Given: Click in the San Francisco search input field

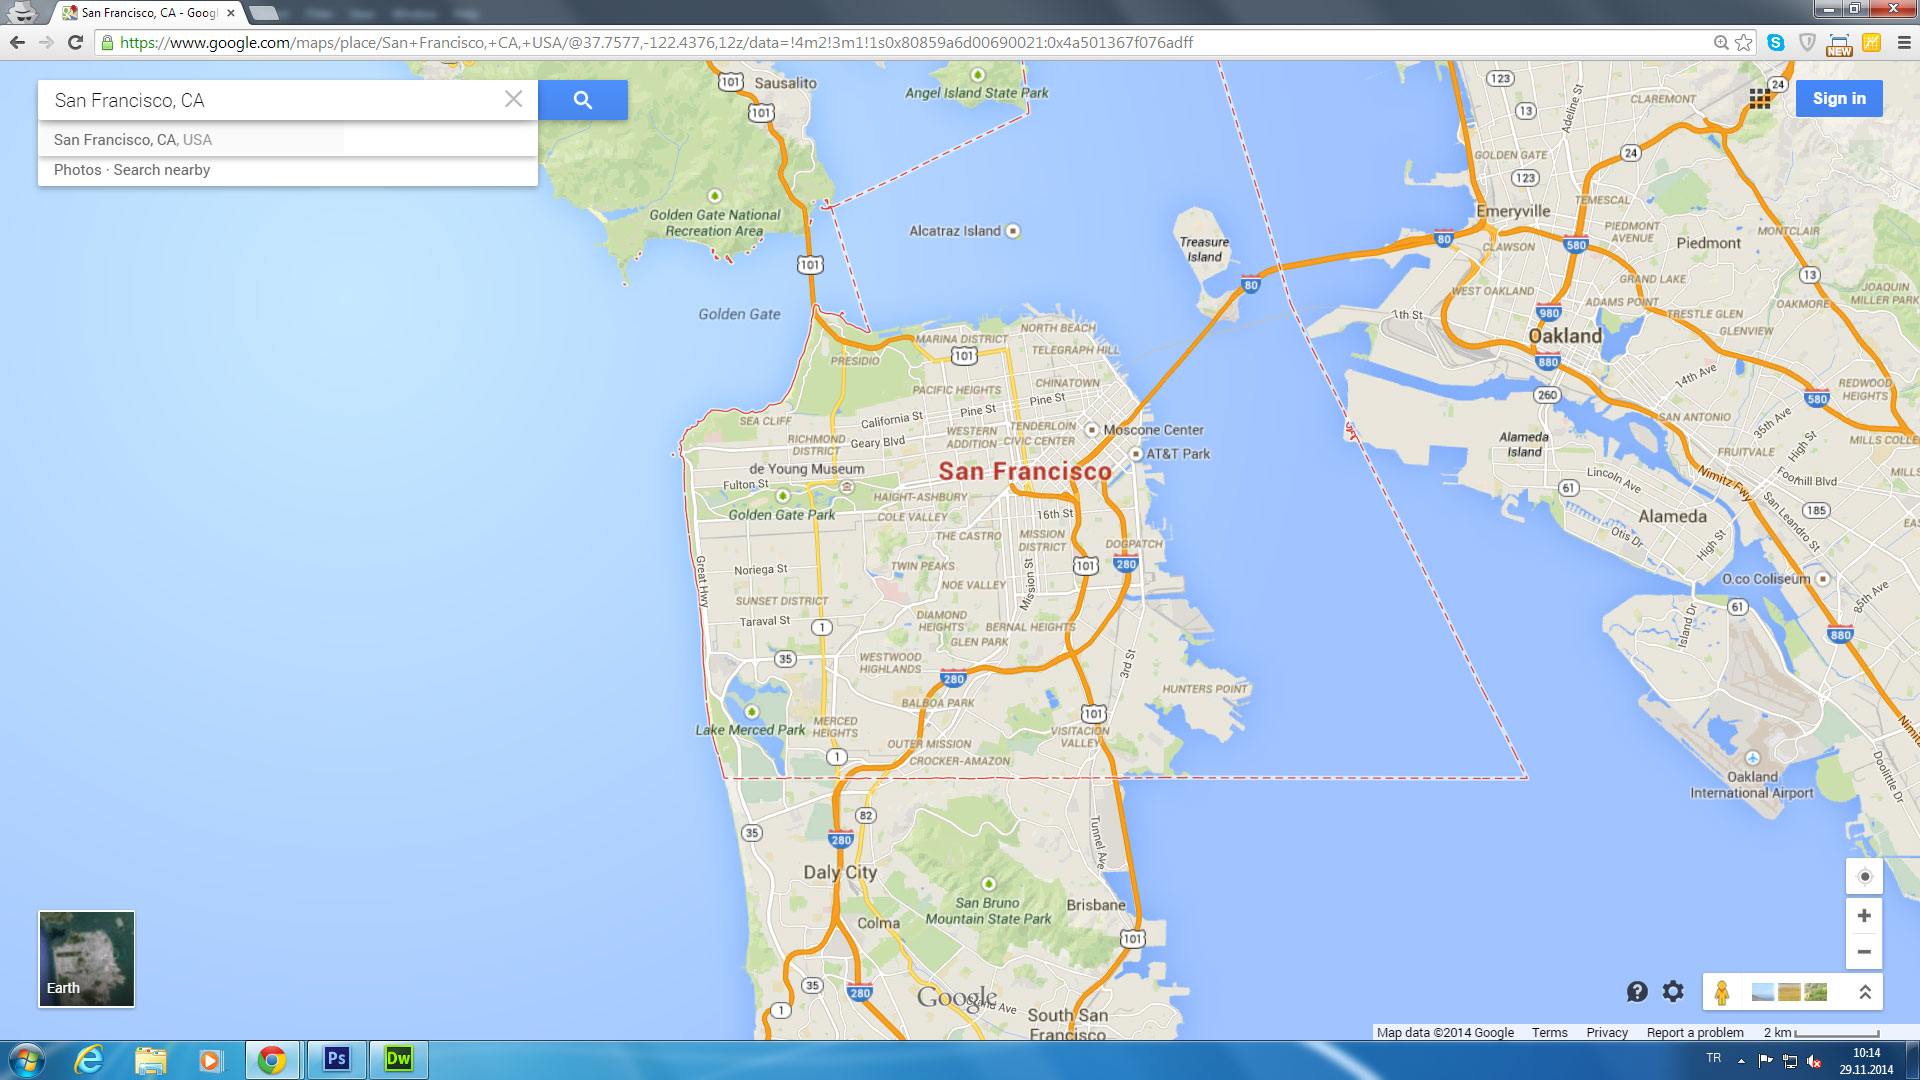Looking at the screenshot, I should tap(270, 100).
